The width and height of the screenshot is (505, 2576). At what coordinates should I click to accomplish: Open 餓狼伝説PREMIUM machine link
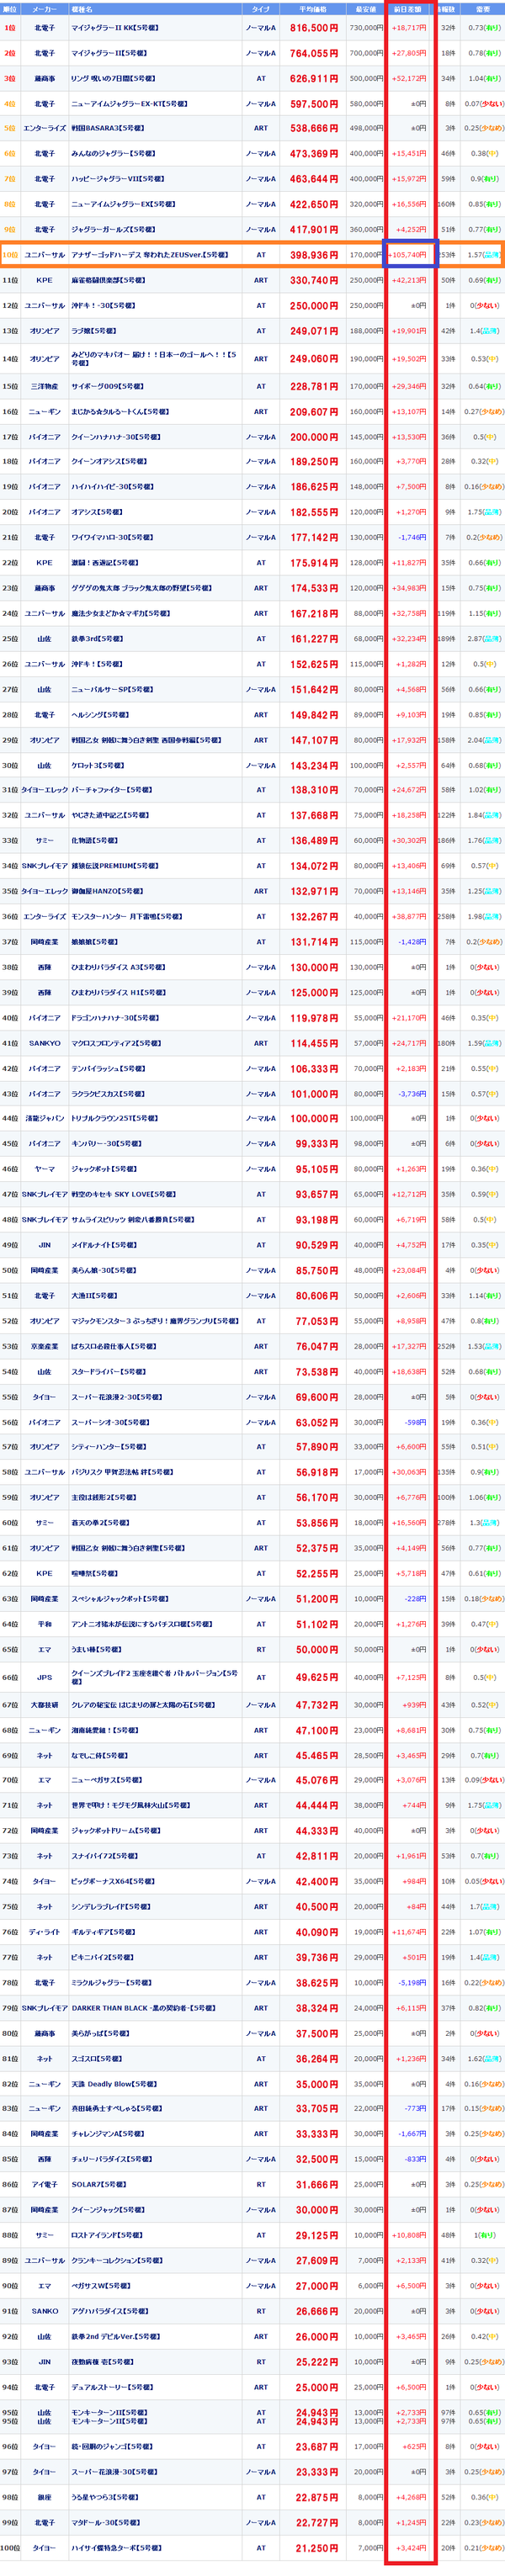tap(115, 866)
